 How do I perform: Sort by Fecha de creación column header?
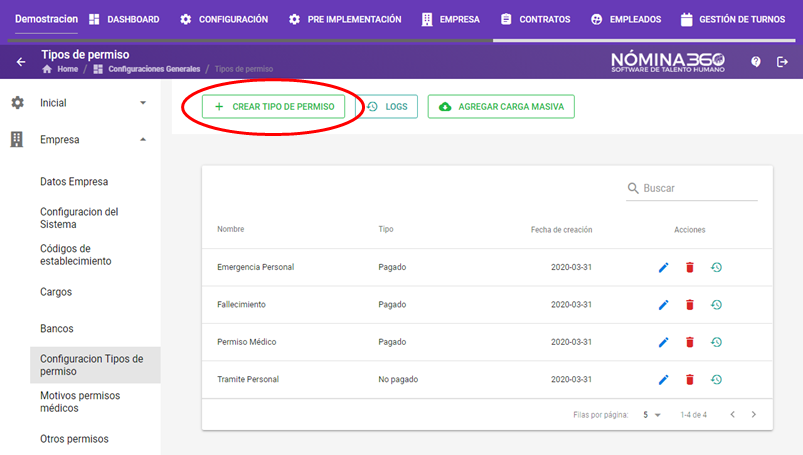point(561,230)
